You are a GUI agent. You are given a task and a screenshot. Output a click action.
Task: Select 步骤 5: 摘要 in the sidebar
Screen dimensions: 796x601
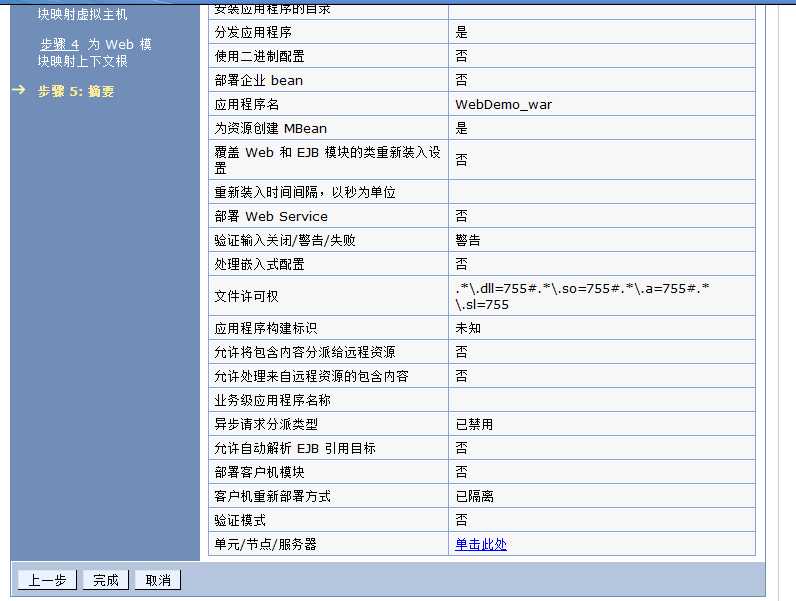76,91
